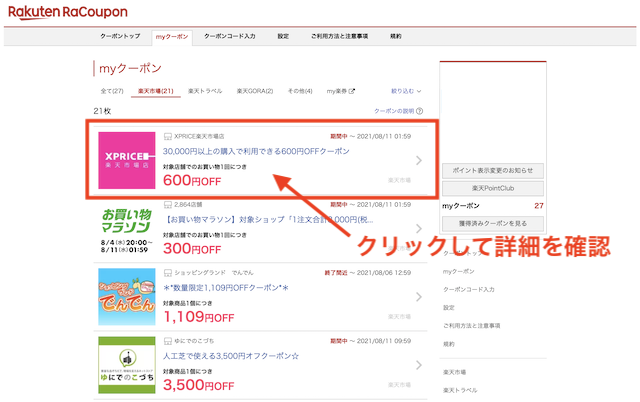640x402 pixels.
Task: Click the 1,109円OFF discount amount
Action: point(198,317)
